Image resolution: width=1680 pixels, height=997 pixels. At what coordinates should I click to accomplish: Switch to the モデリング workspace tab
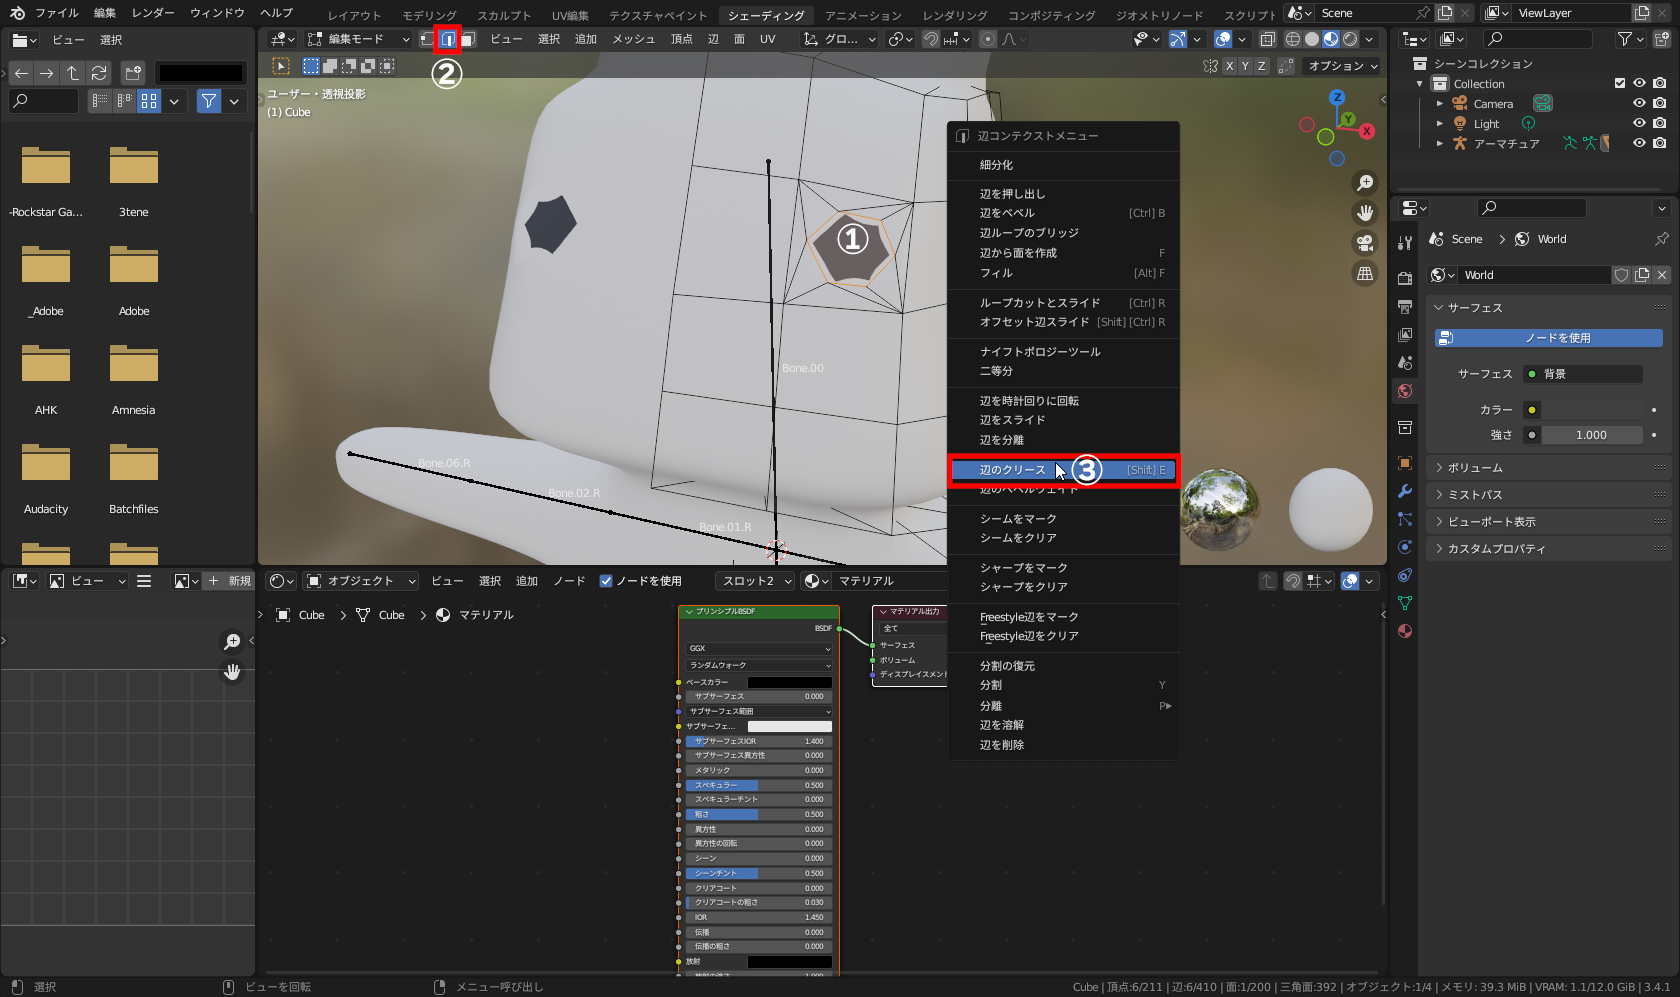pos(429,15)
